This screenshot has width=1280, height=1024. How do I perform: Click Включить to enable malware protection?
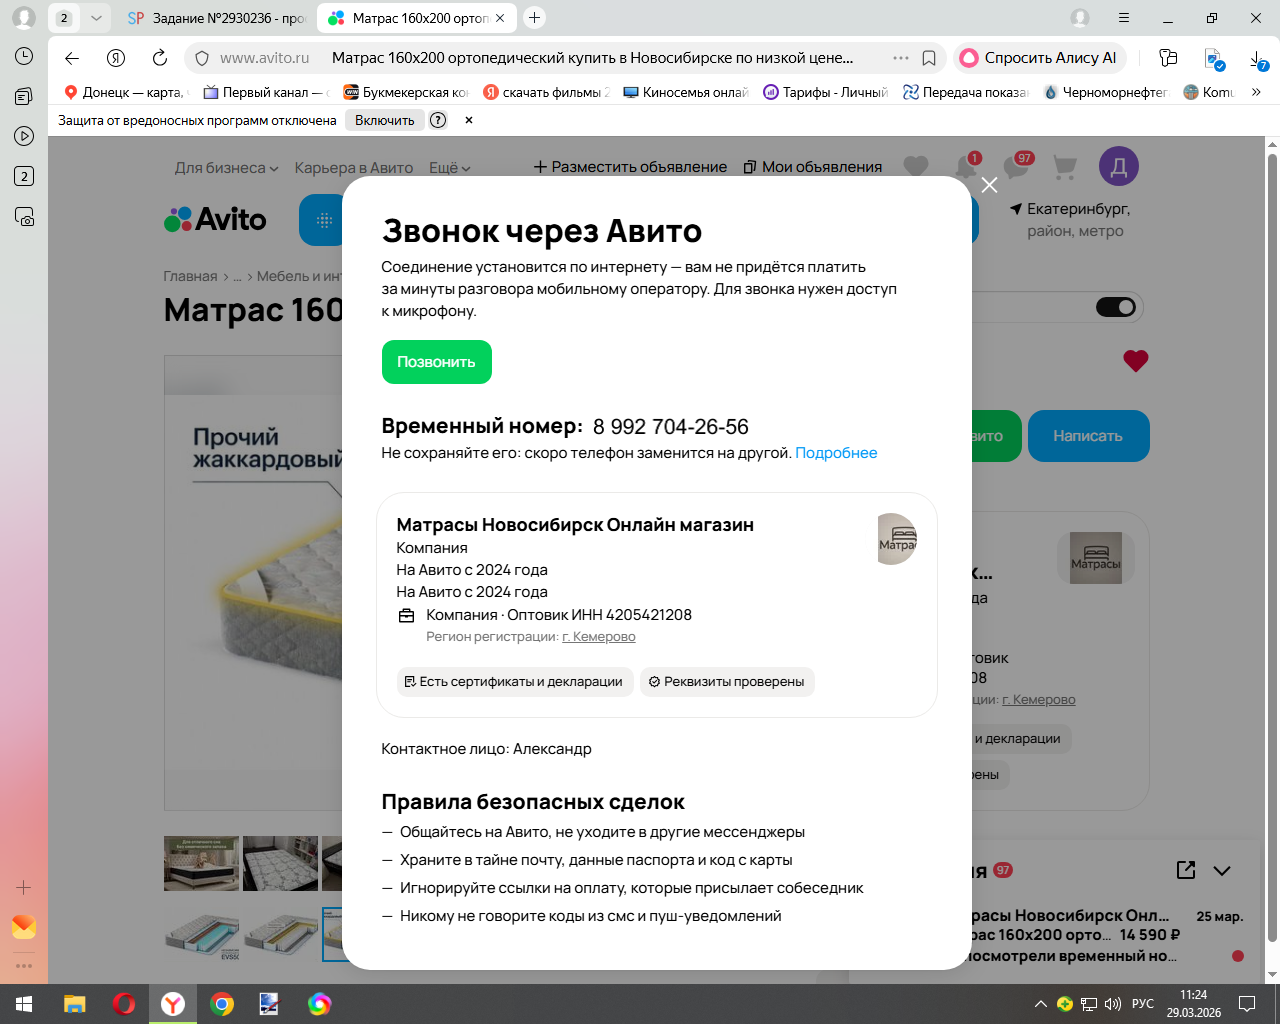point(384,120)
